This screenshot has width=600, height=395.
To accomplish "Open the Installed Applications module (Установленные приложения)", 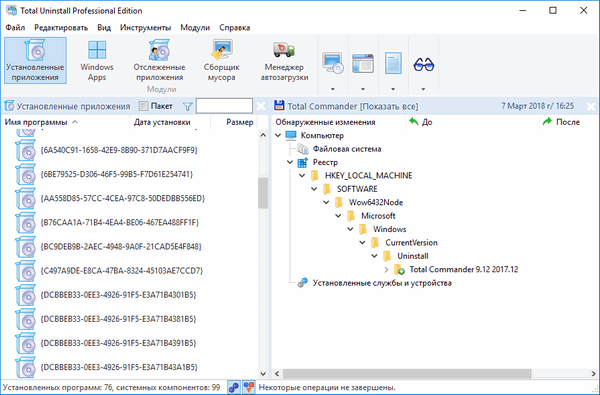I will click(35, 60).
